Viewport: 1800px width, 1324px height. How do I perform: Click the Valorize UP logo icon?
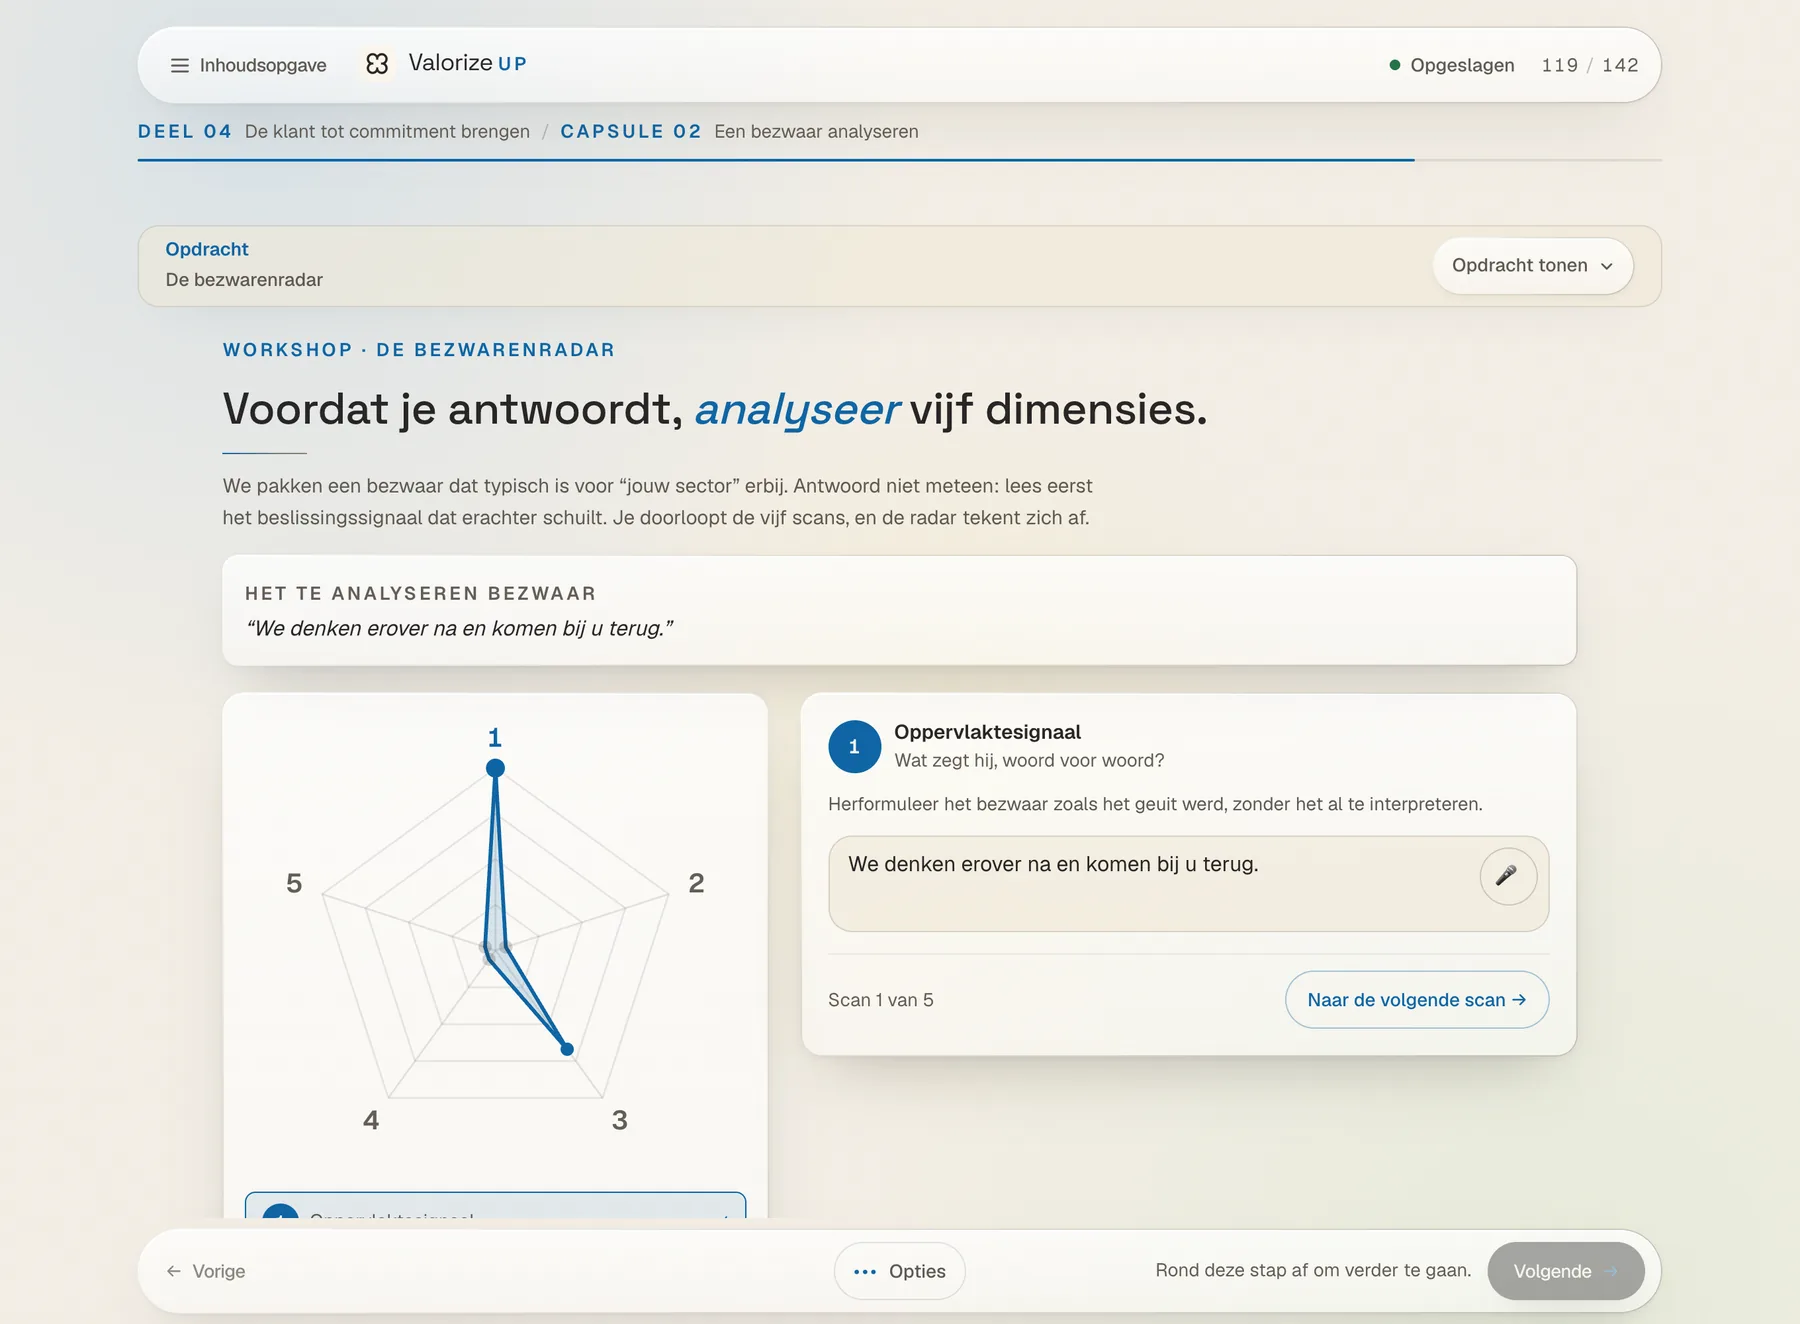(x=377, y=64)
